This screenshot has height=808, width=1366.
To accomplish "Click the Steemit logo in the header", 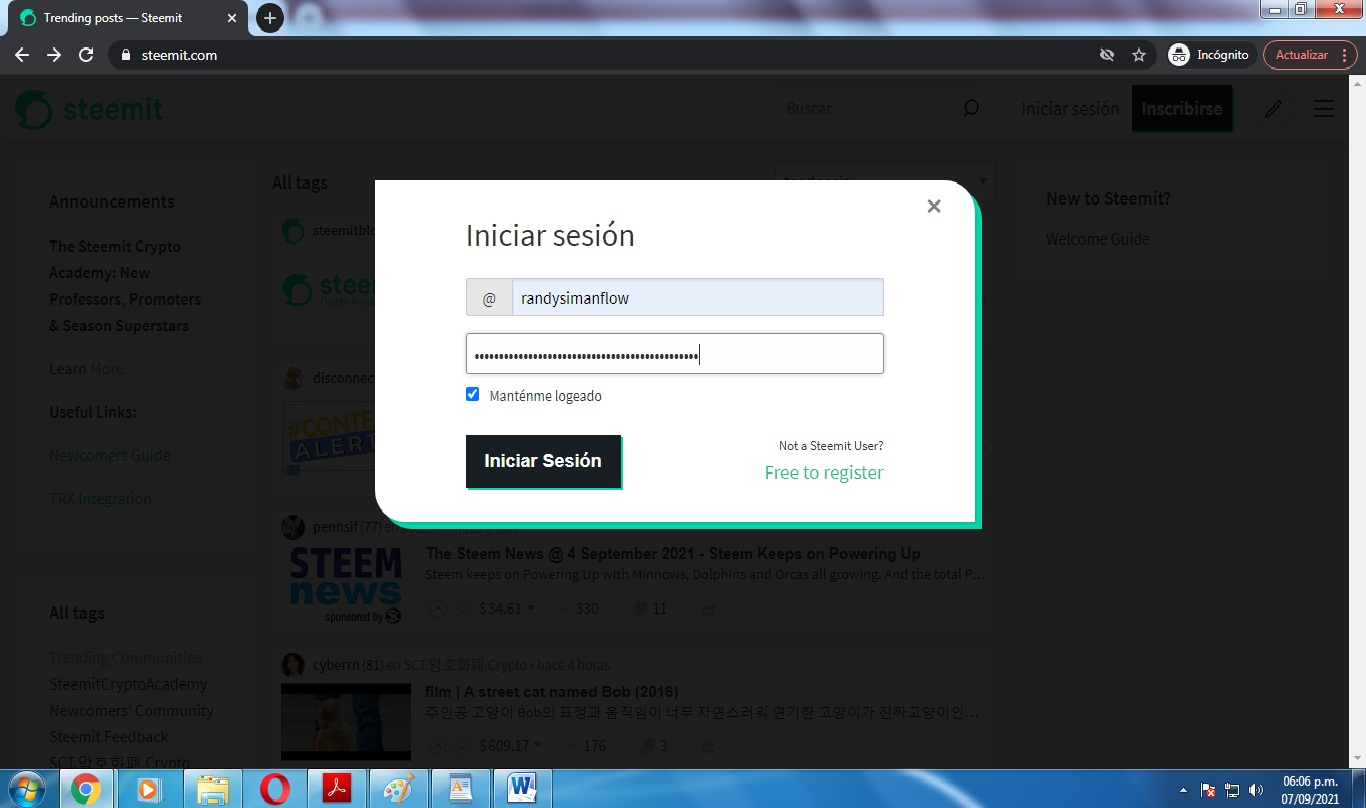I will 89,109.
